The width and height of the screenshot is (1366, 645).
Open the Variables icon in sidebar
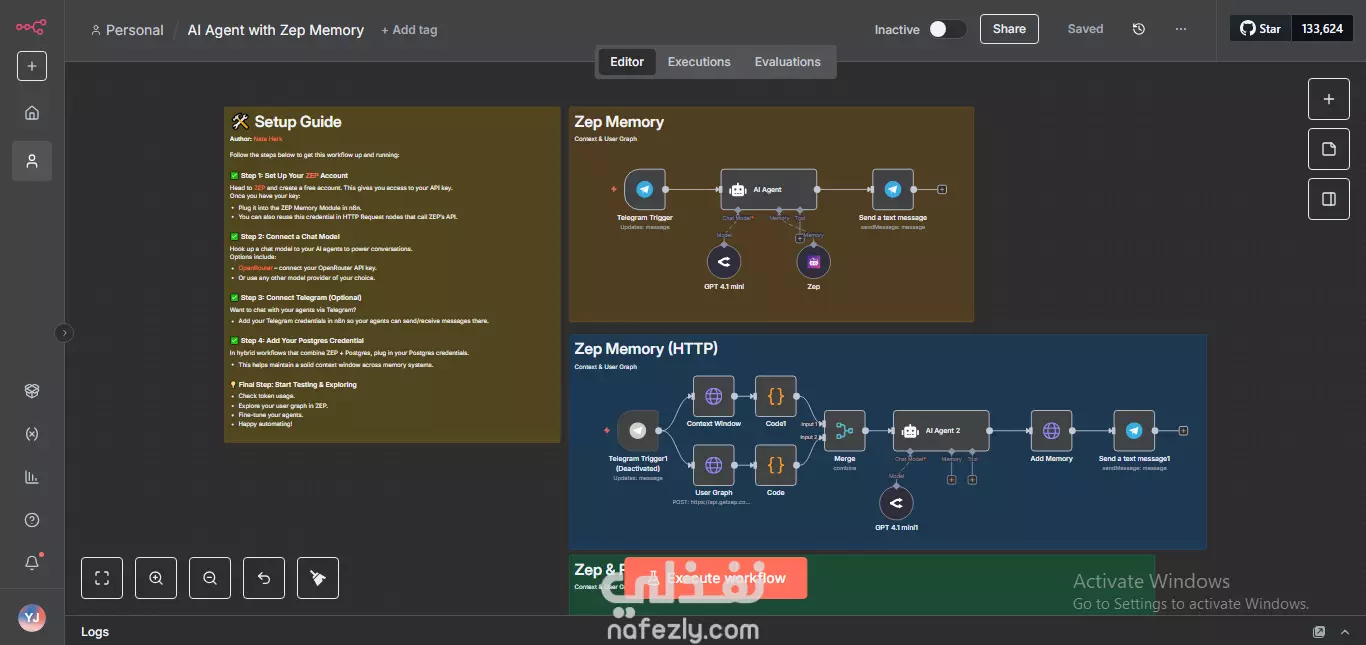[x=32, y=435]
